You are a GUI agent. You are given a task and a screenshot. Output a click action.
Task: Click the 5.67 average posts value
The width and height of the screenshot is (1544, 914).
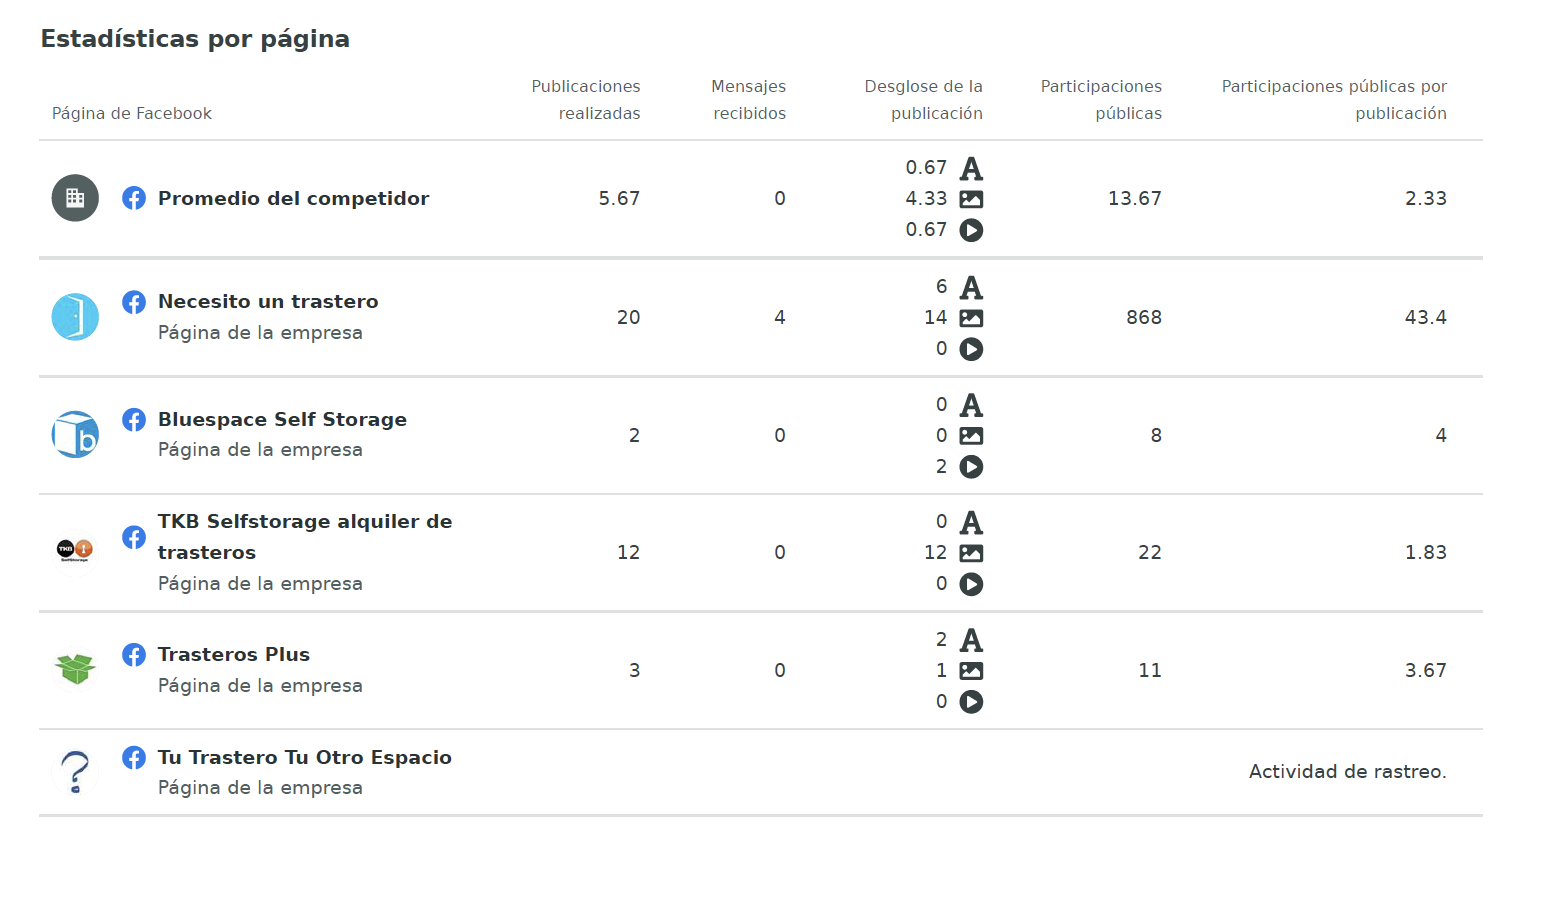point(619,199)
